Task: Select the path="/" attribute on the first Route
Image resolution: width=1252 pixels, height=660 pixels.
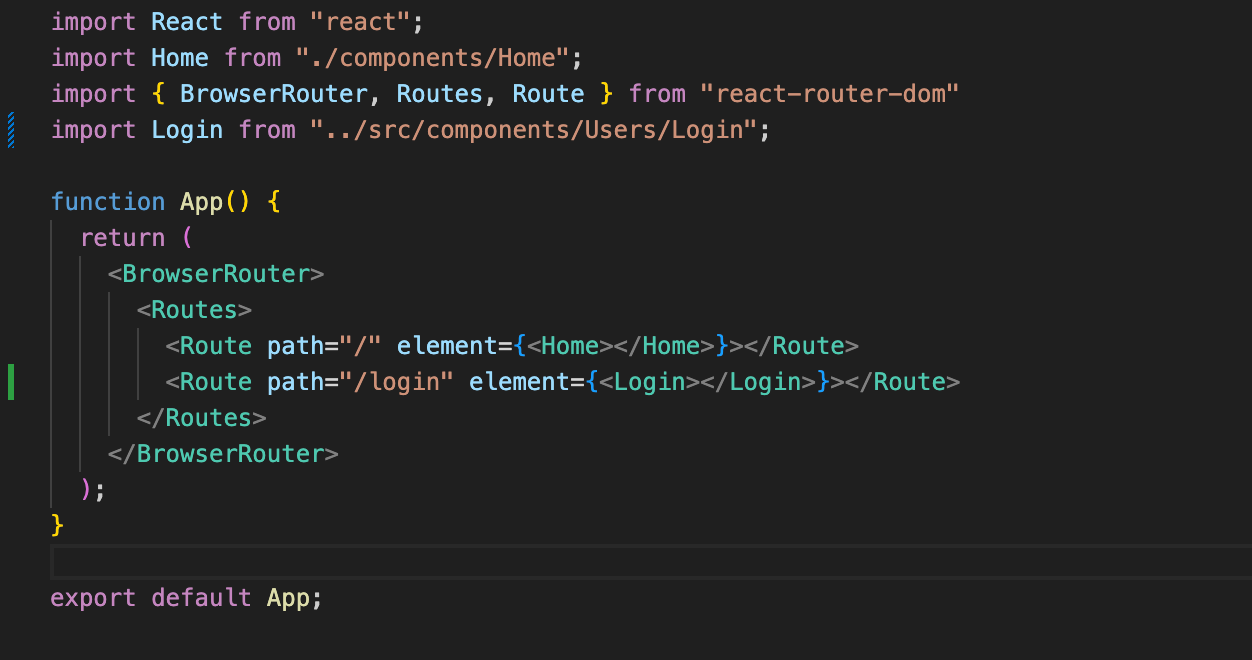Action: (322, 345)
